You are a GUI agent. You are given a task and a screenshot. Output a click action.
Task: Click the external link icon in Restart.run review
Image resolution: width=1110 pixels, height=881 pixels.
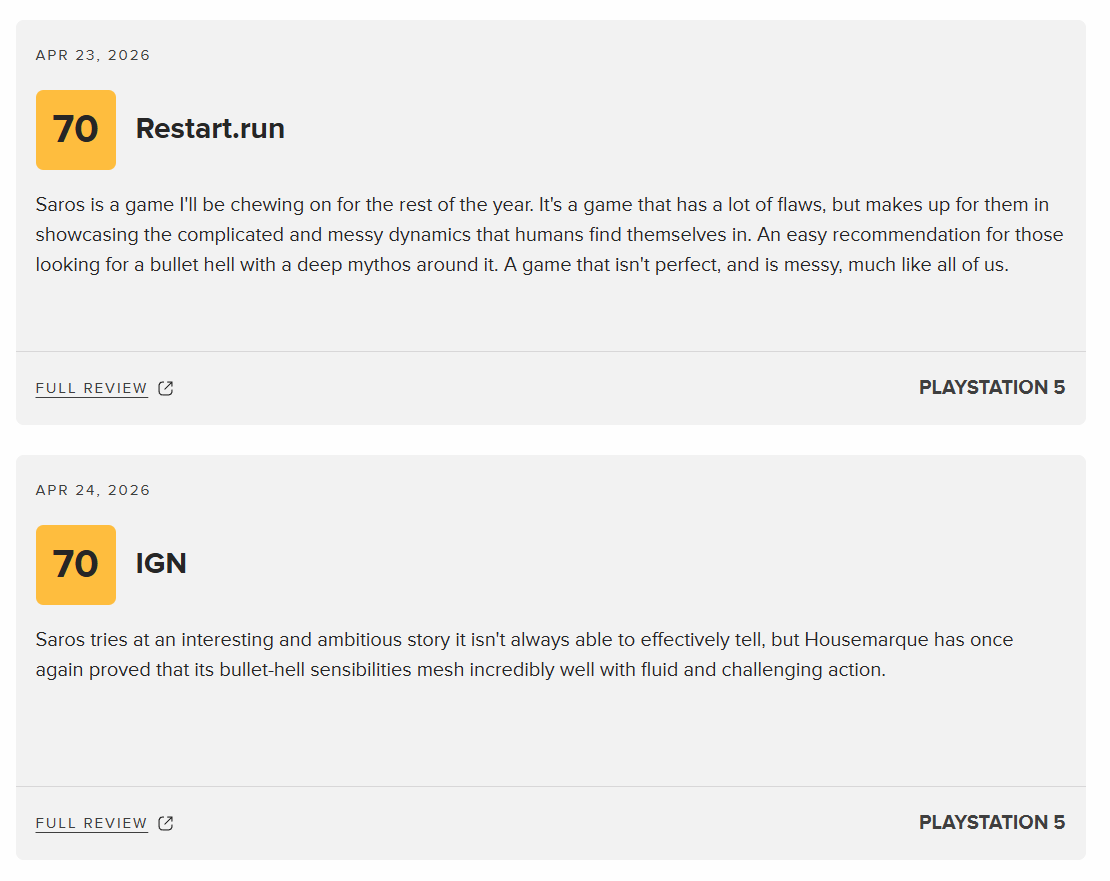166,388
